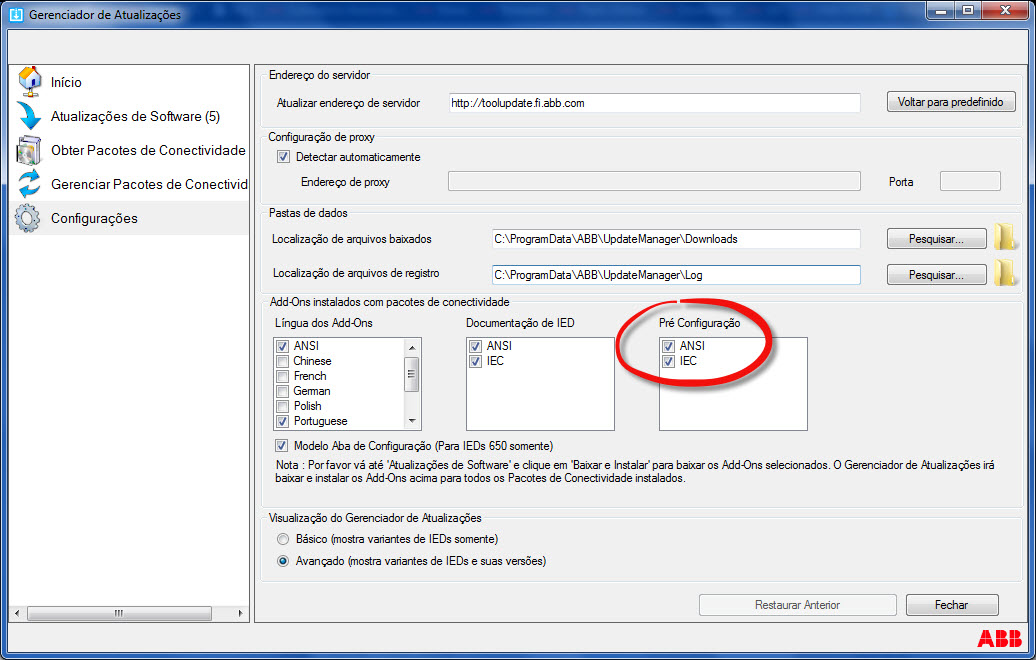Click the Porta input field
The height and width of the screenshot is (660, 1036).
970,181
